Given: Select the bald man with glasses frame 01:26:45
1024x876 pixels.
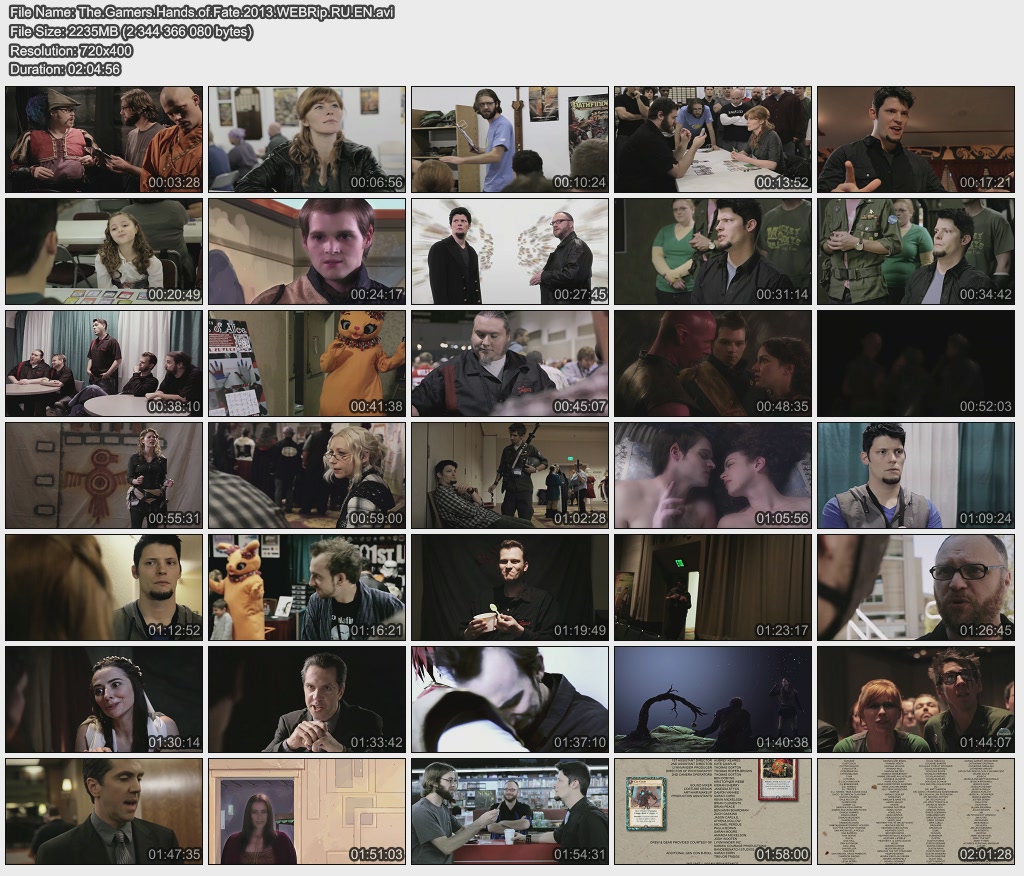Looking at the screenshot, I should pos(916,587).
